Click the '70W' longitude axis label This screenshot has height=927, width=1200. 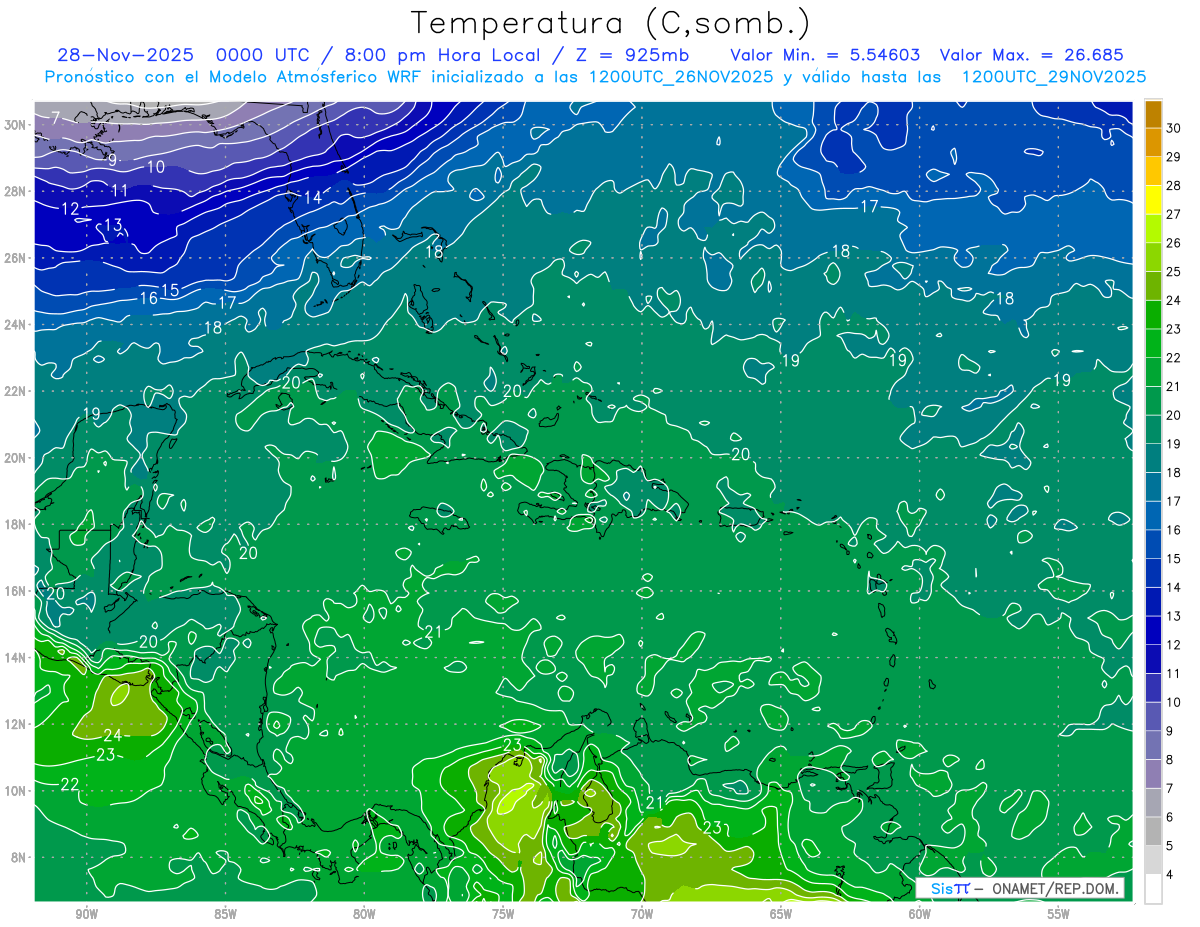click(642, 914)
